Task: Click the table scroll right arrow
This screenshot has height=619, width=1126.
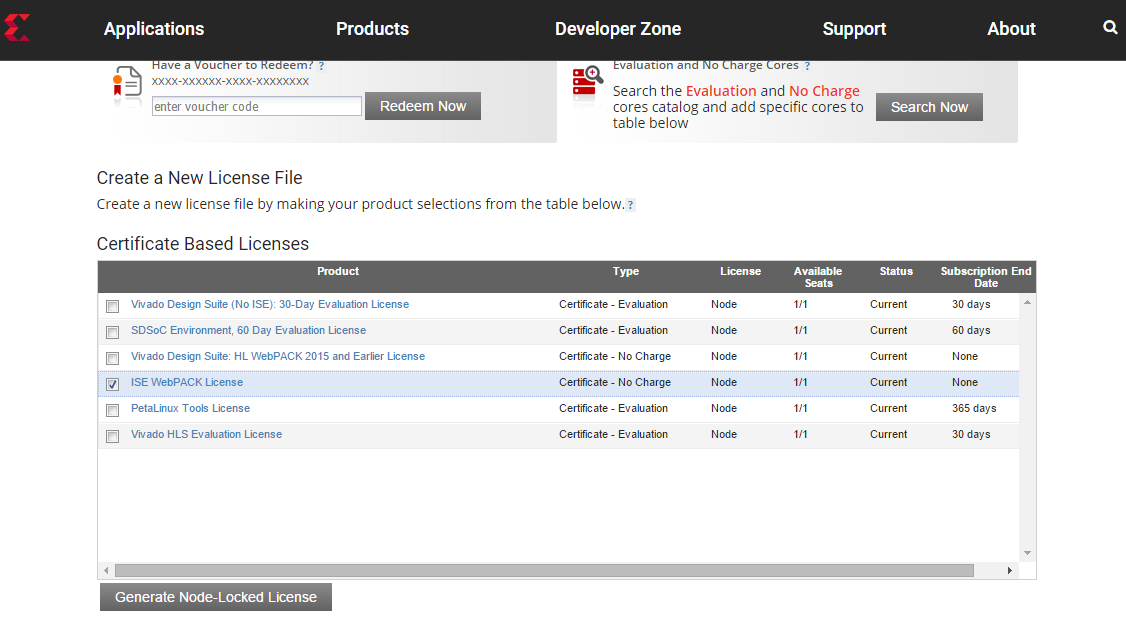Action: (x=1010, y=570)
